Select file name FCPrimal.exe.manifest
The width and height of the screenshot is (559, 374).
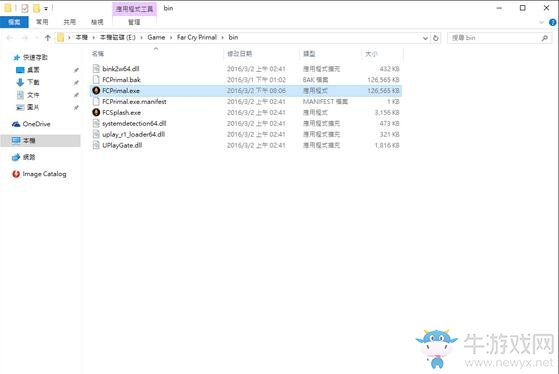(134, 102)
